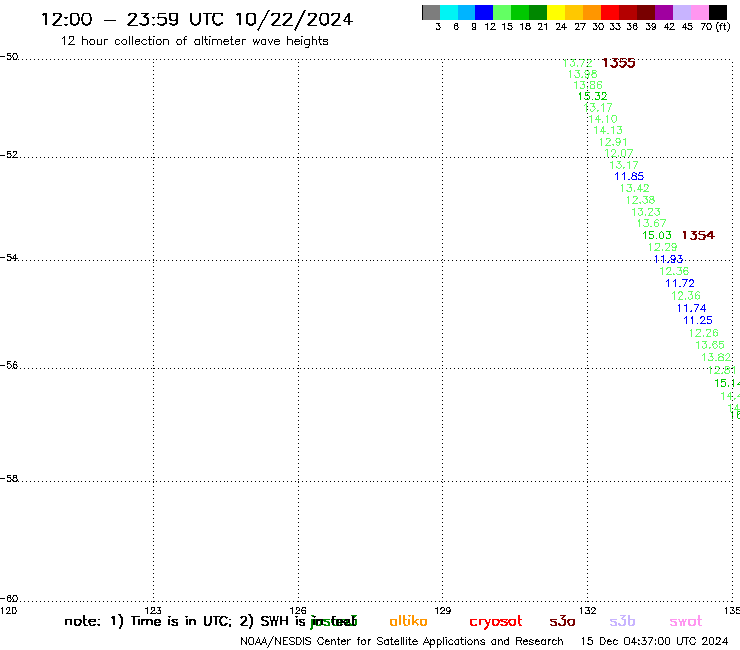
Task: Select the orange legend swatch near 30
Action: tap(592, 12)
